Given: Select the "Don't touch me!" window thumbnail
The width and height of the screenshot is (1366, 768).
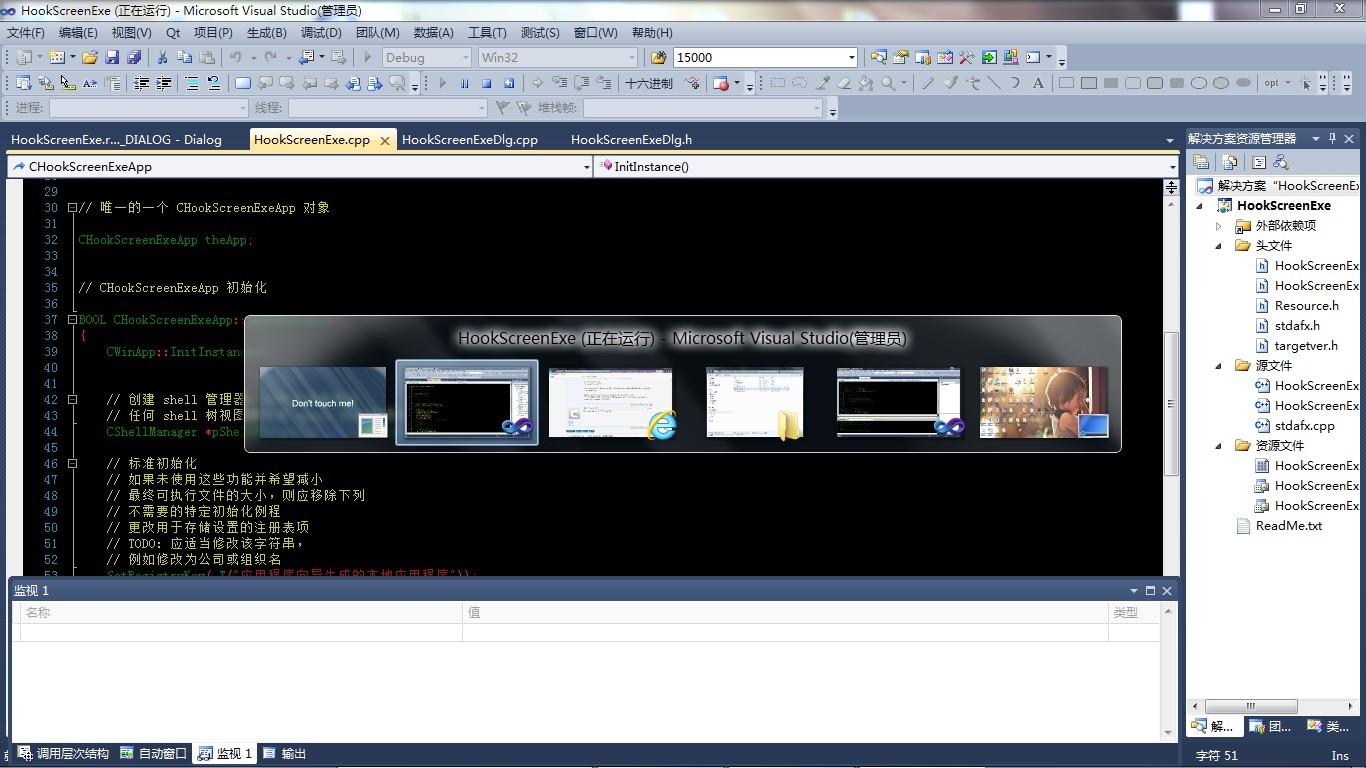Looking at the screenshot, I should tap(323, 402).
